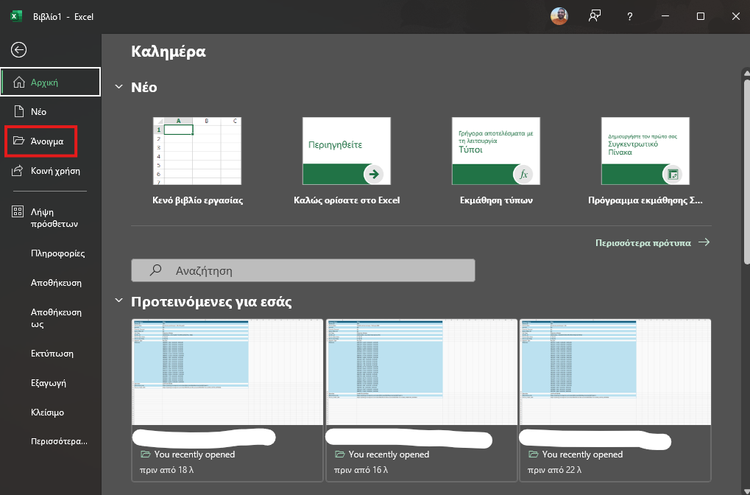
Task: Open the Εκμάθηση τύπων template
Action: [496, 152]
